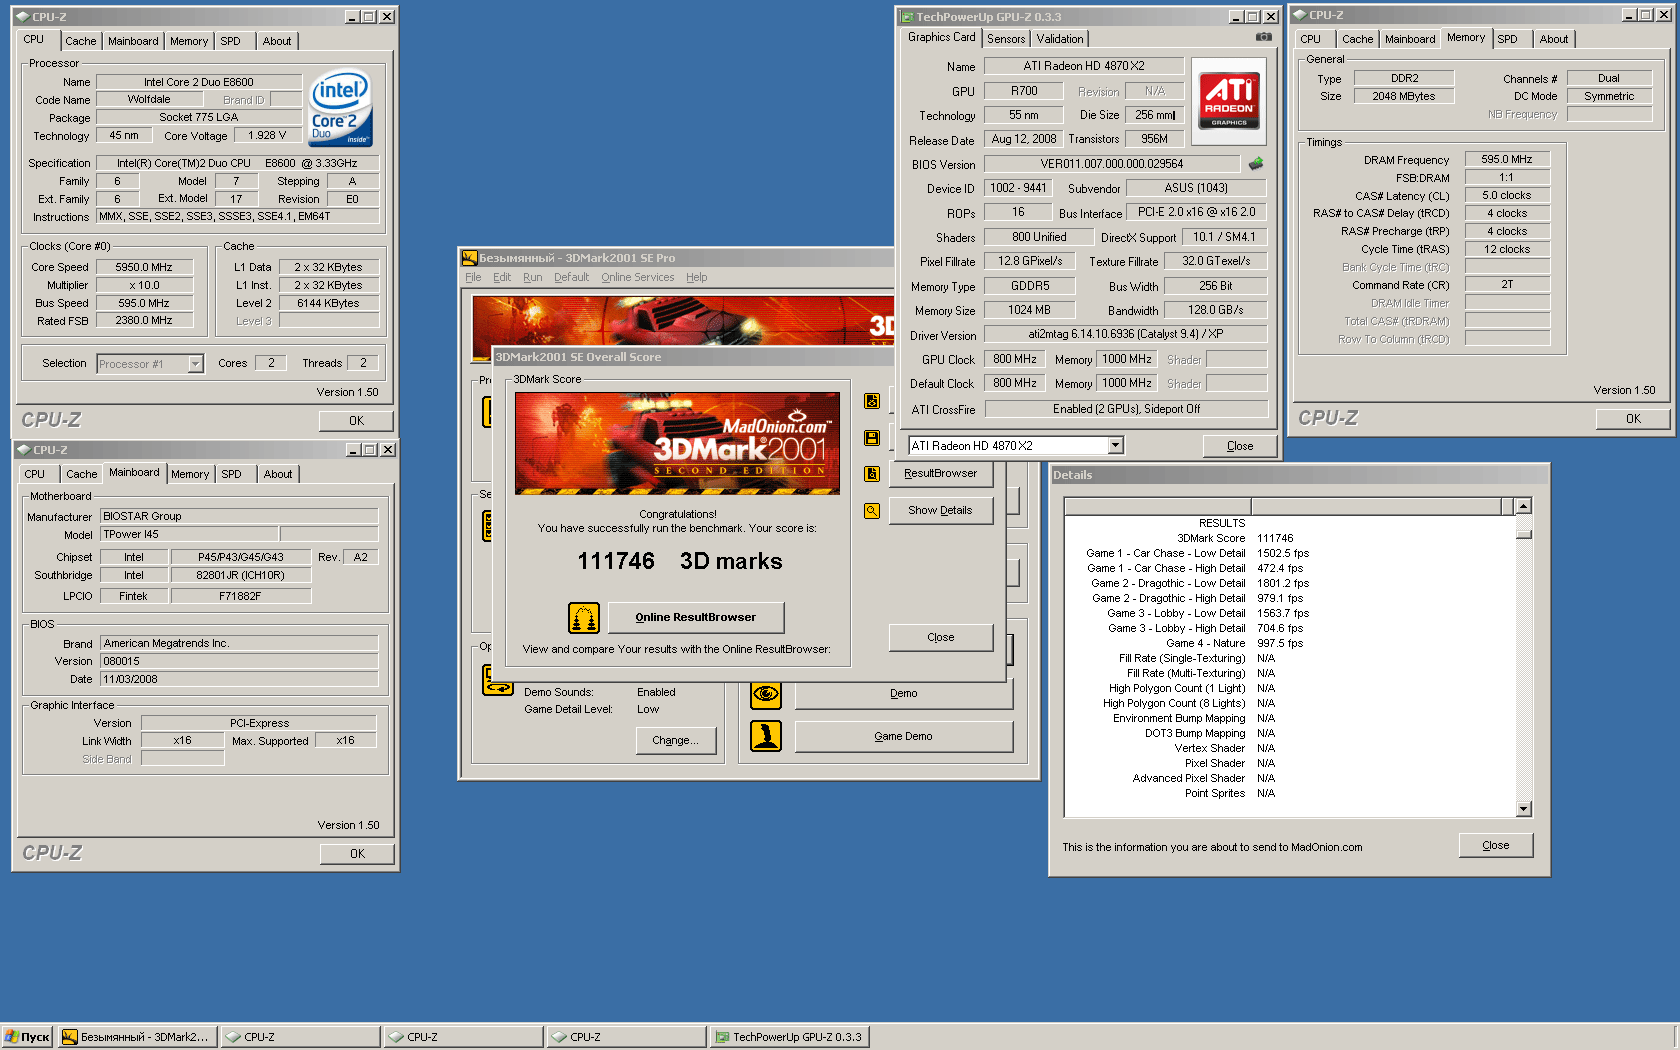
Task: Click the DRAM Frequency value 595.0 MHz
Action: pos(1506,159)
